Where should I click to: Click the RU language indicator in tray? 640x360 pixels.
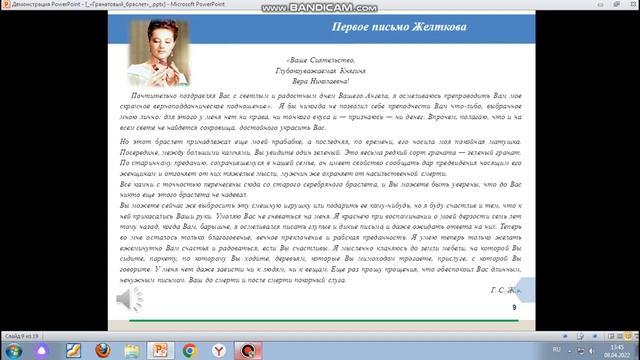coord(556,350)
